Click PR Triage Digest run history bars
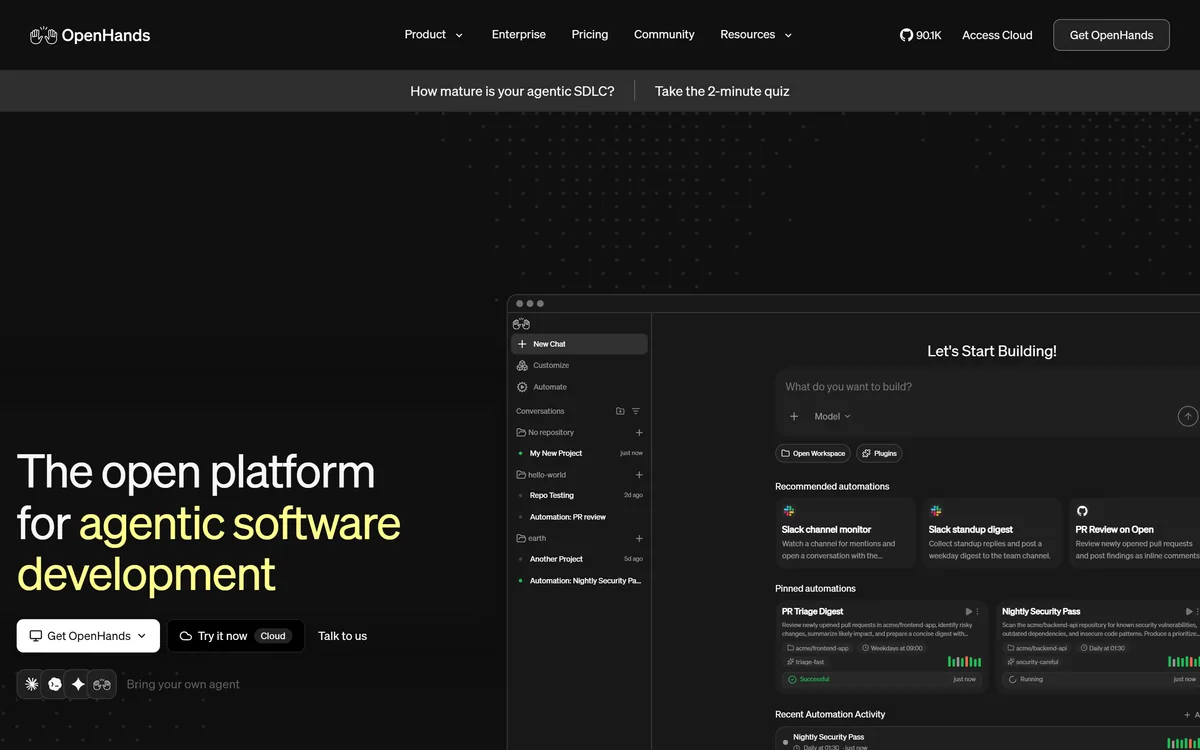This screenshot has width=1200, height=750. click(964, 661)
